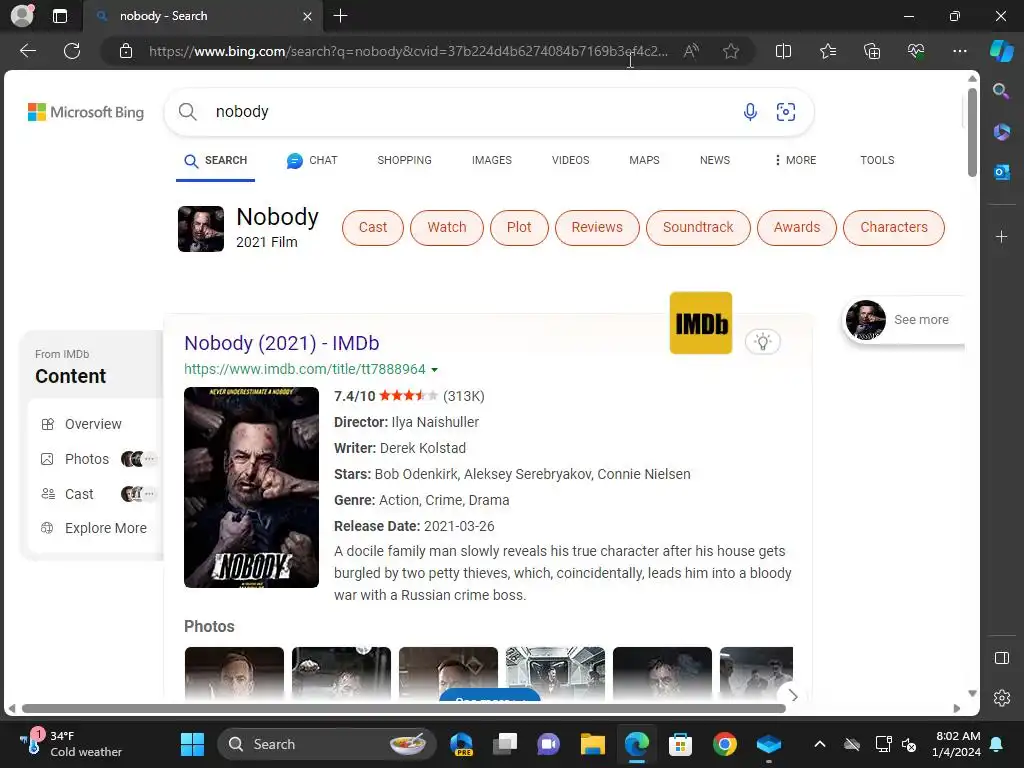The width and height of the screenshot is (1024, 768).
Task: Open Microsoft Store from taskbar
Action: pos(680,744)
